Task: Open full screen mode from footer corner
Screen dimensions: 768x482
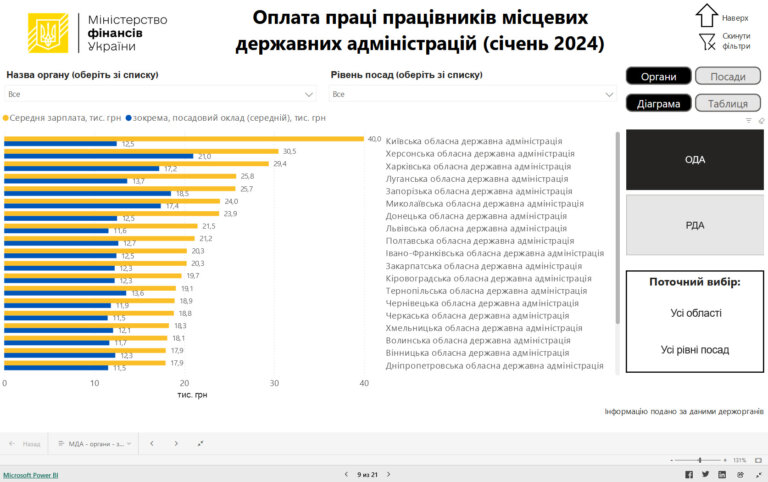Action: pyautogui.click(x=759, y=474)
